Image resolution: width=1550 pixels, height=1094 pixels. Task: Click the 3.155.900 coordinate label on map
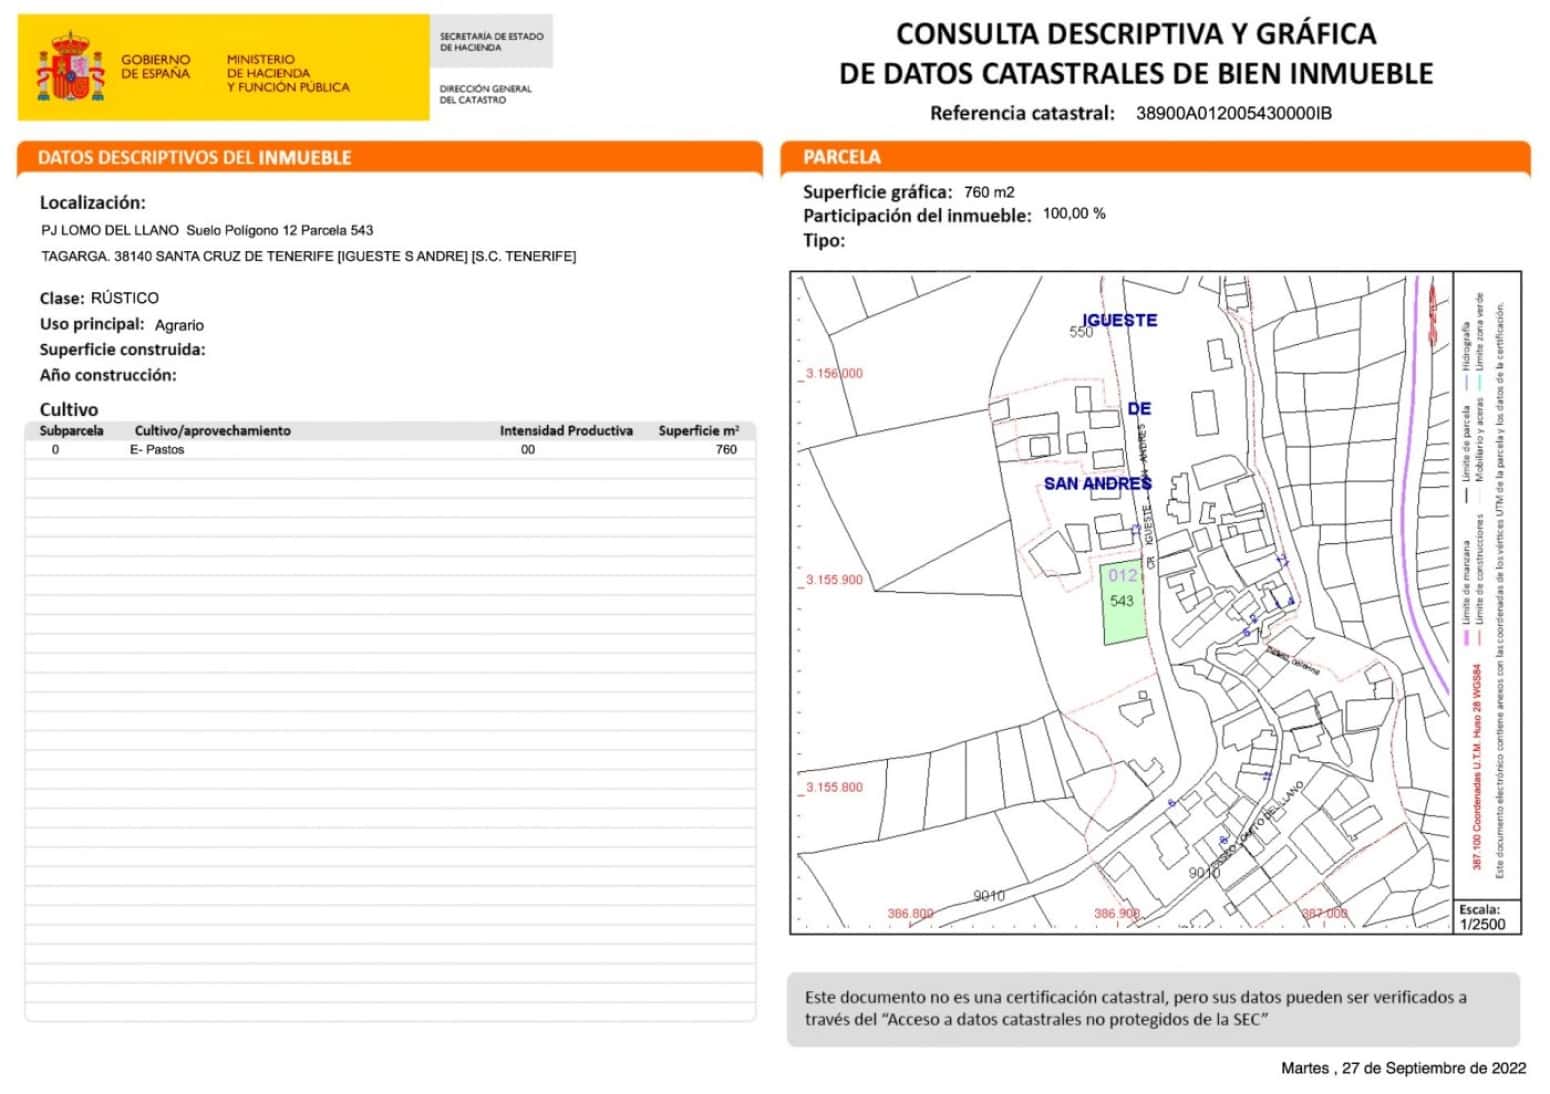click(x=834, y=580)
